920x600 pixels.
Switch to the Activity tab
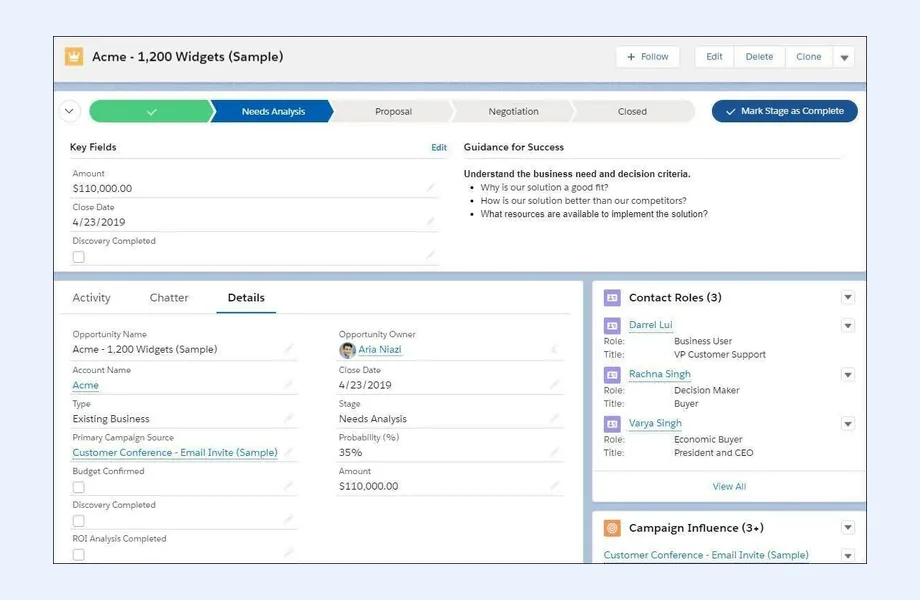click(91, 297)
